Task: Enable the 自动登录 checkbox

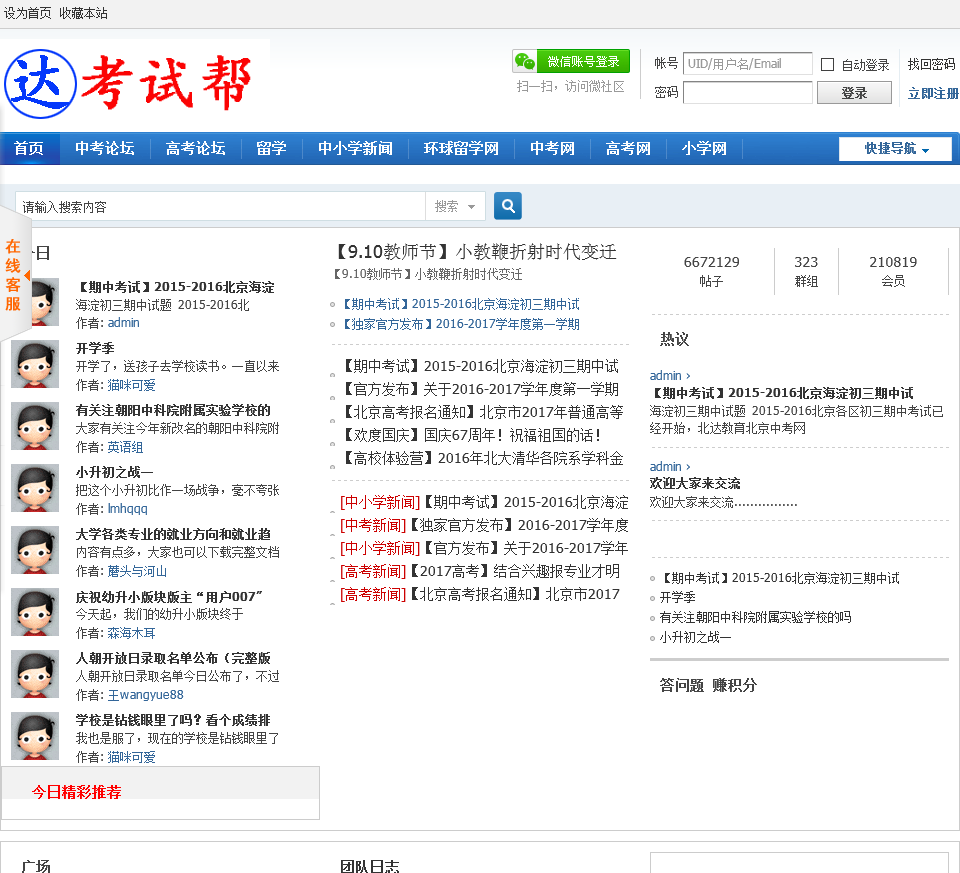Action: pos(827,65)
